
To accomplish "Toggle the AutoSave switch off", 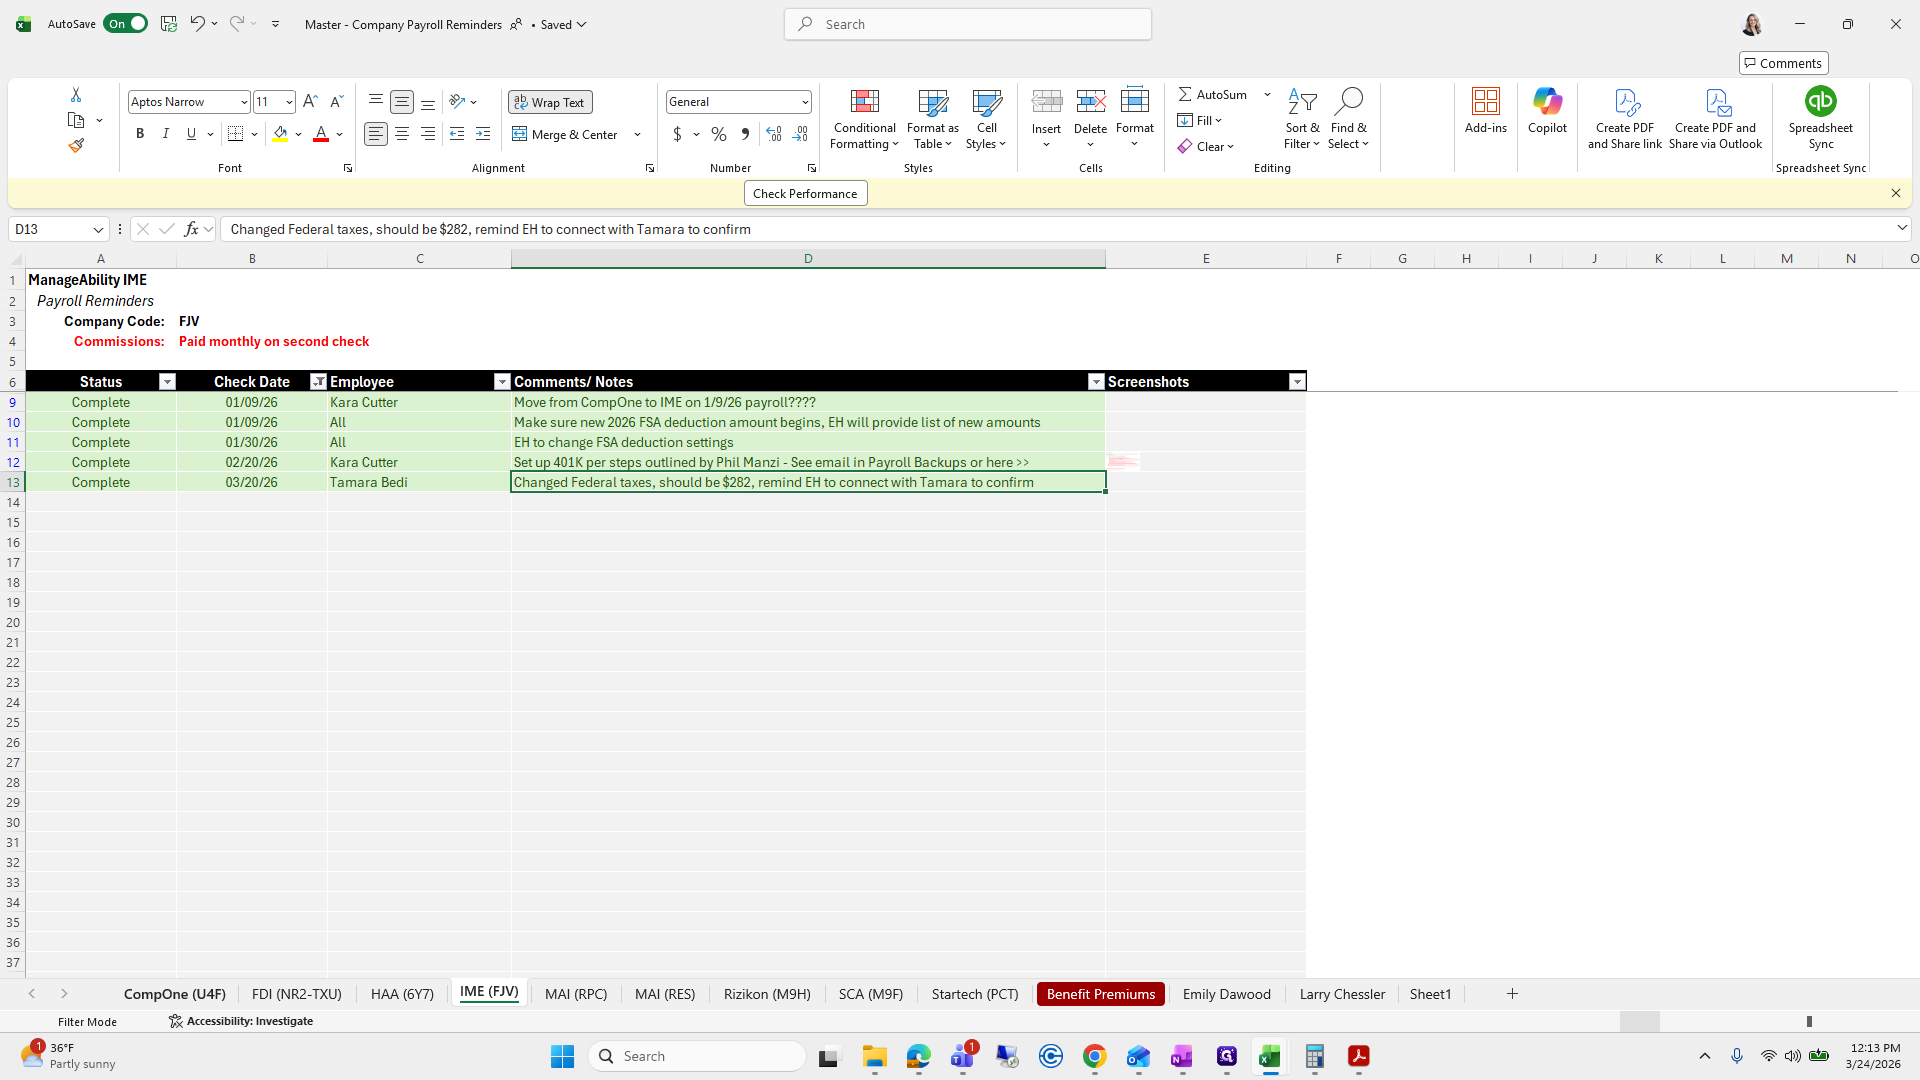I will pos(126,24).
